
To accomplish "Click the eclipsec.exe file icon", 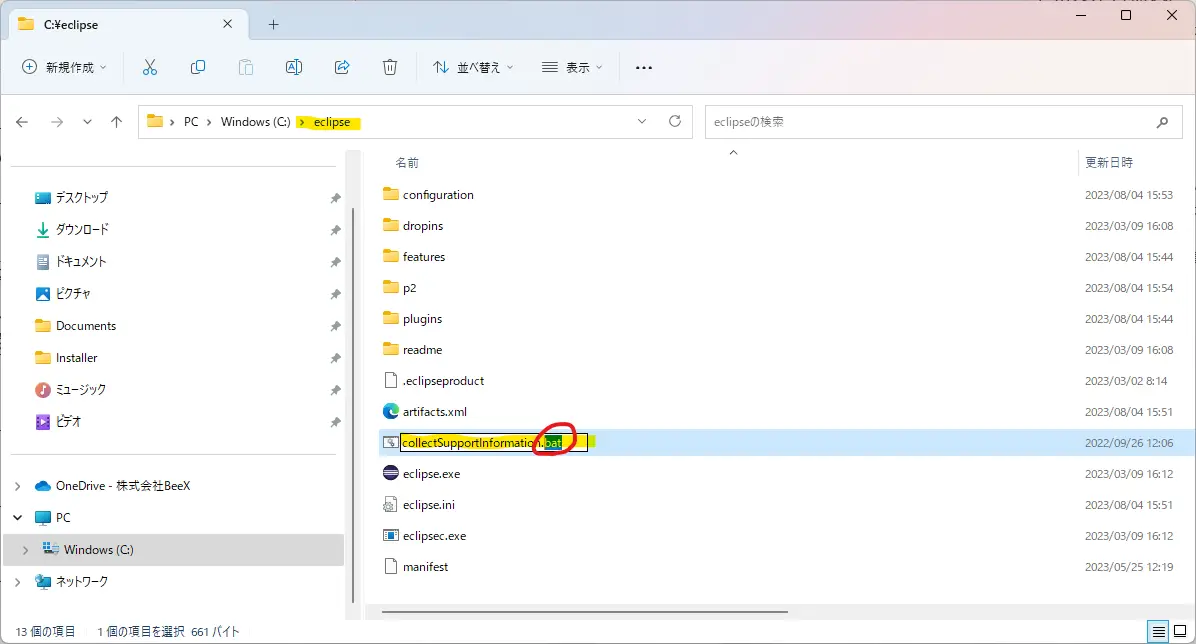I will click(391, 536).
